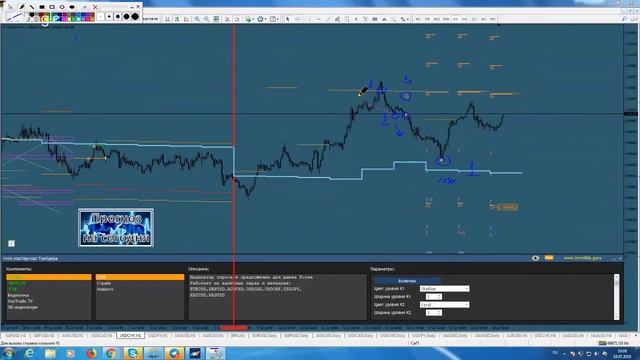Image resolution: width=640 pixels, height=360 pixels.
Task: Click the tile windows toolbar icon
Action: point(216,19)
